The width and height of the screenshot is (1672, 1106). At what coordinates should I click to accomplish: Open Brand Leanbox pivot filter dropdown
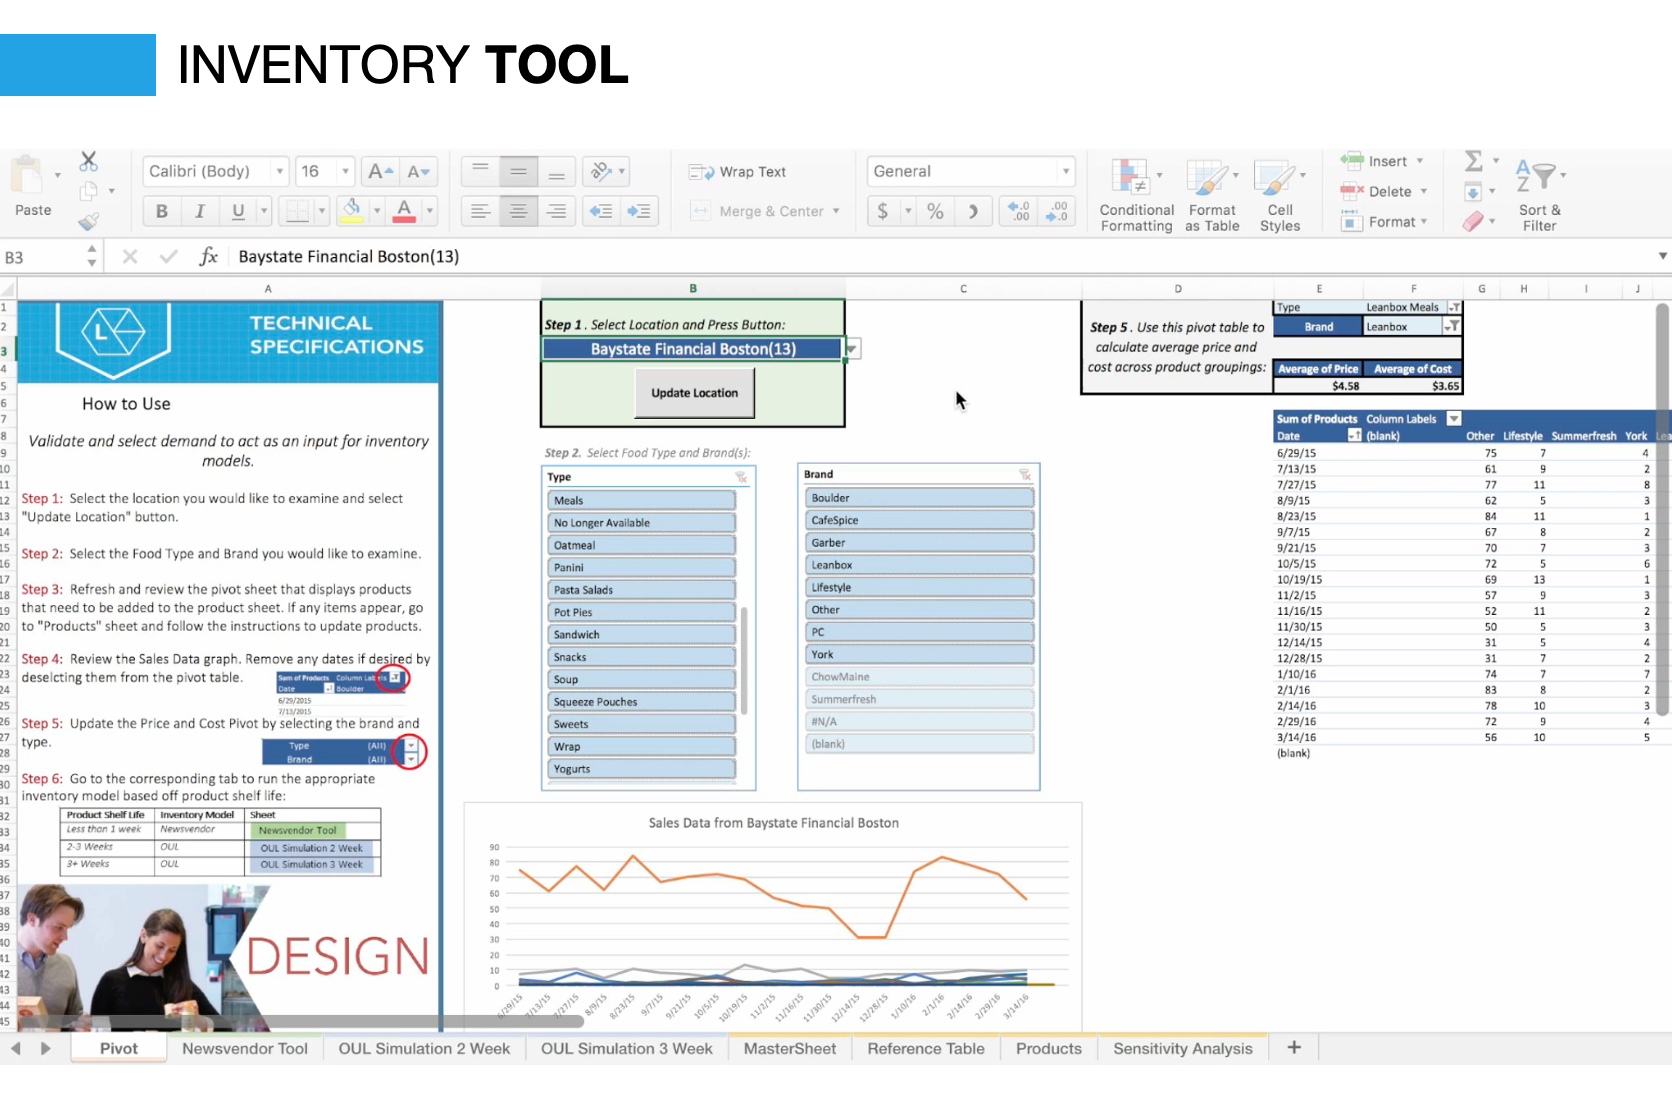[x=1451, y=327]
